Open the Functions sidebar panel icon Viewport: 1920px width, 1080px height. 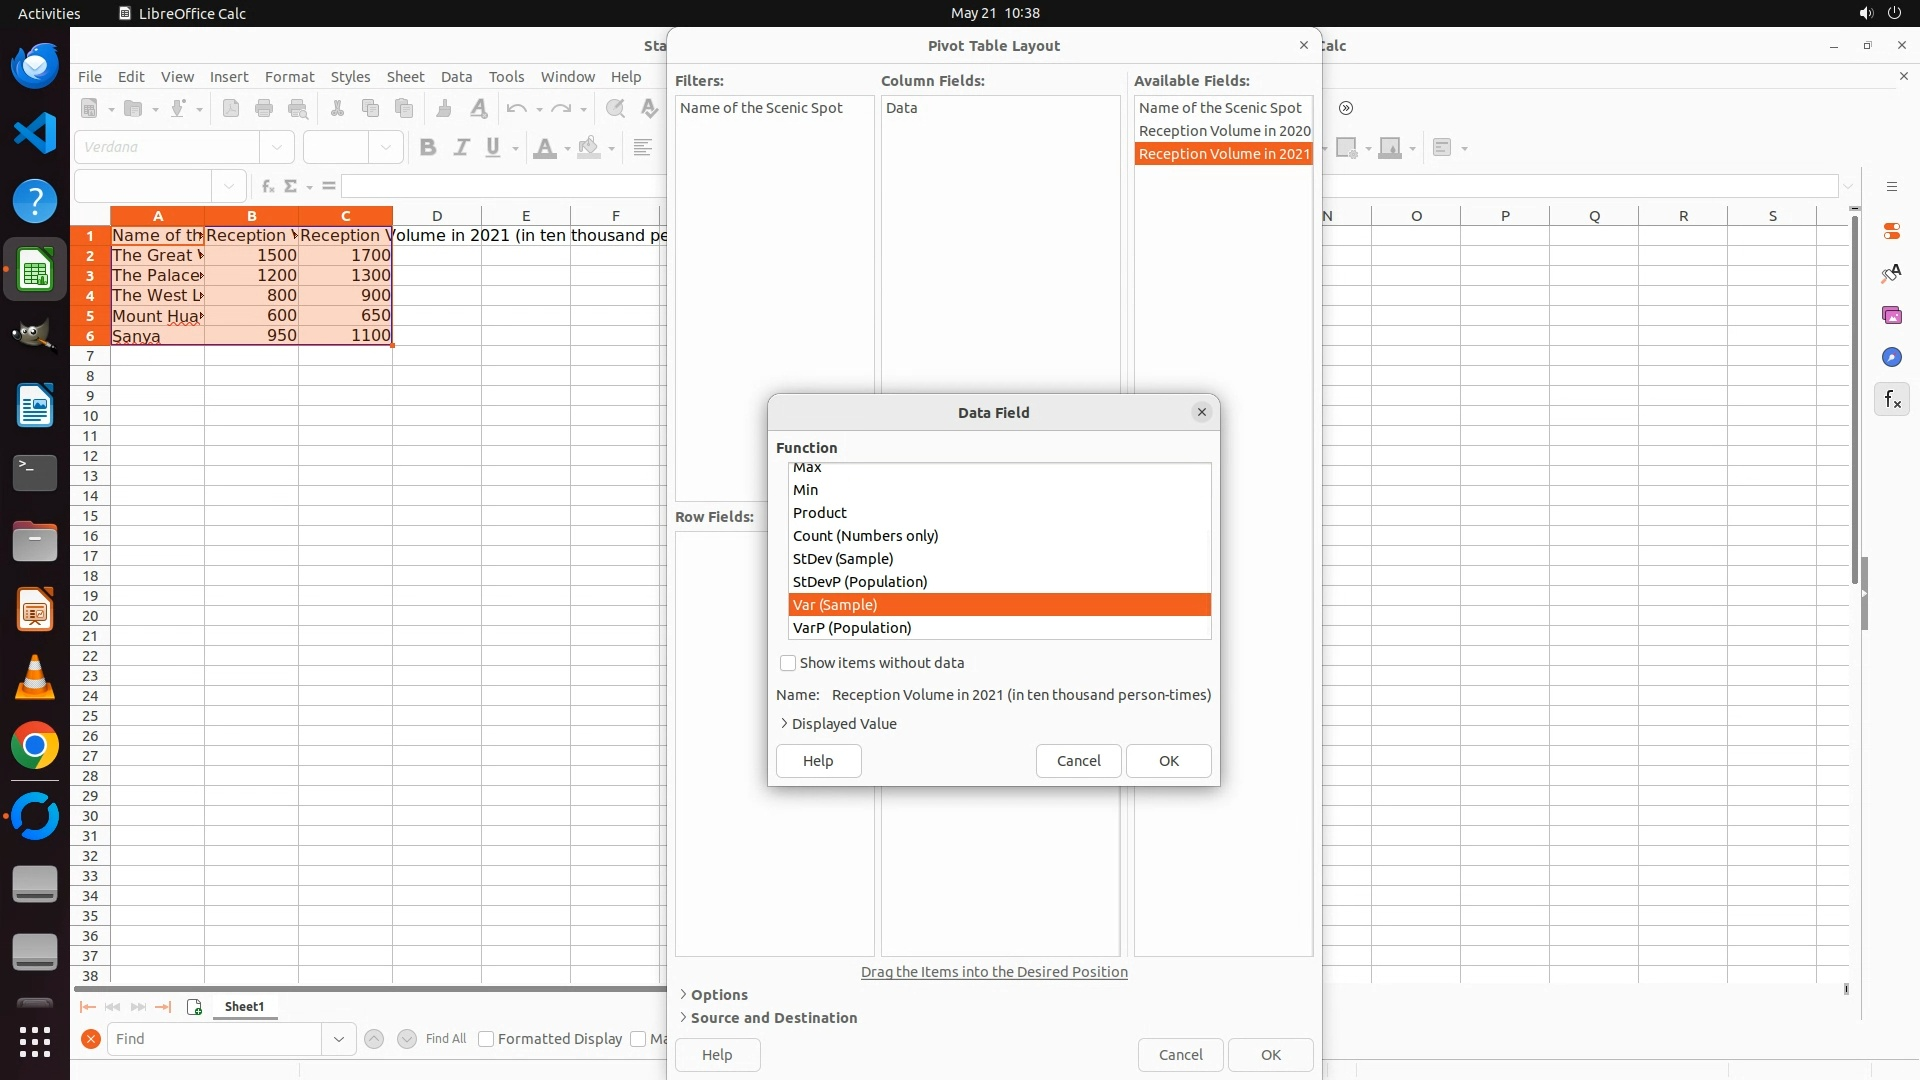[1891, 400]
